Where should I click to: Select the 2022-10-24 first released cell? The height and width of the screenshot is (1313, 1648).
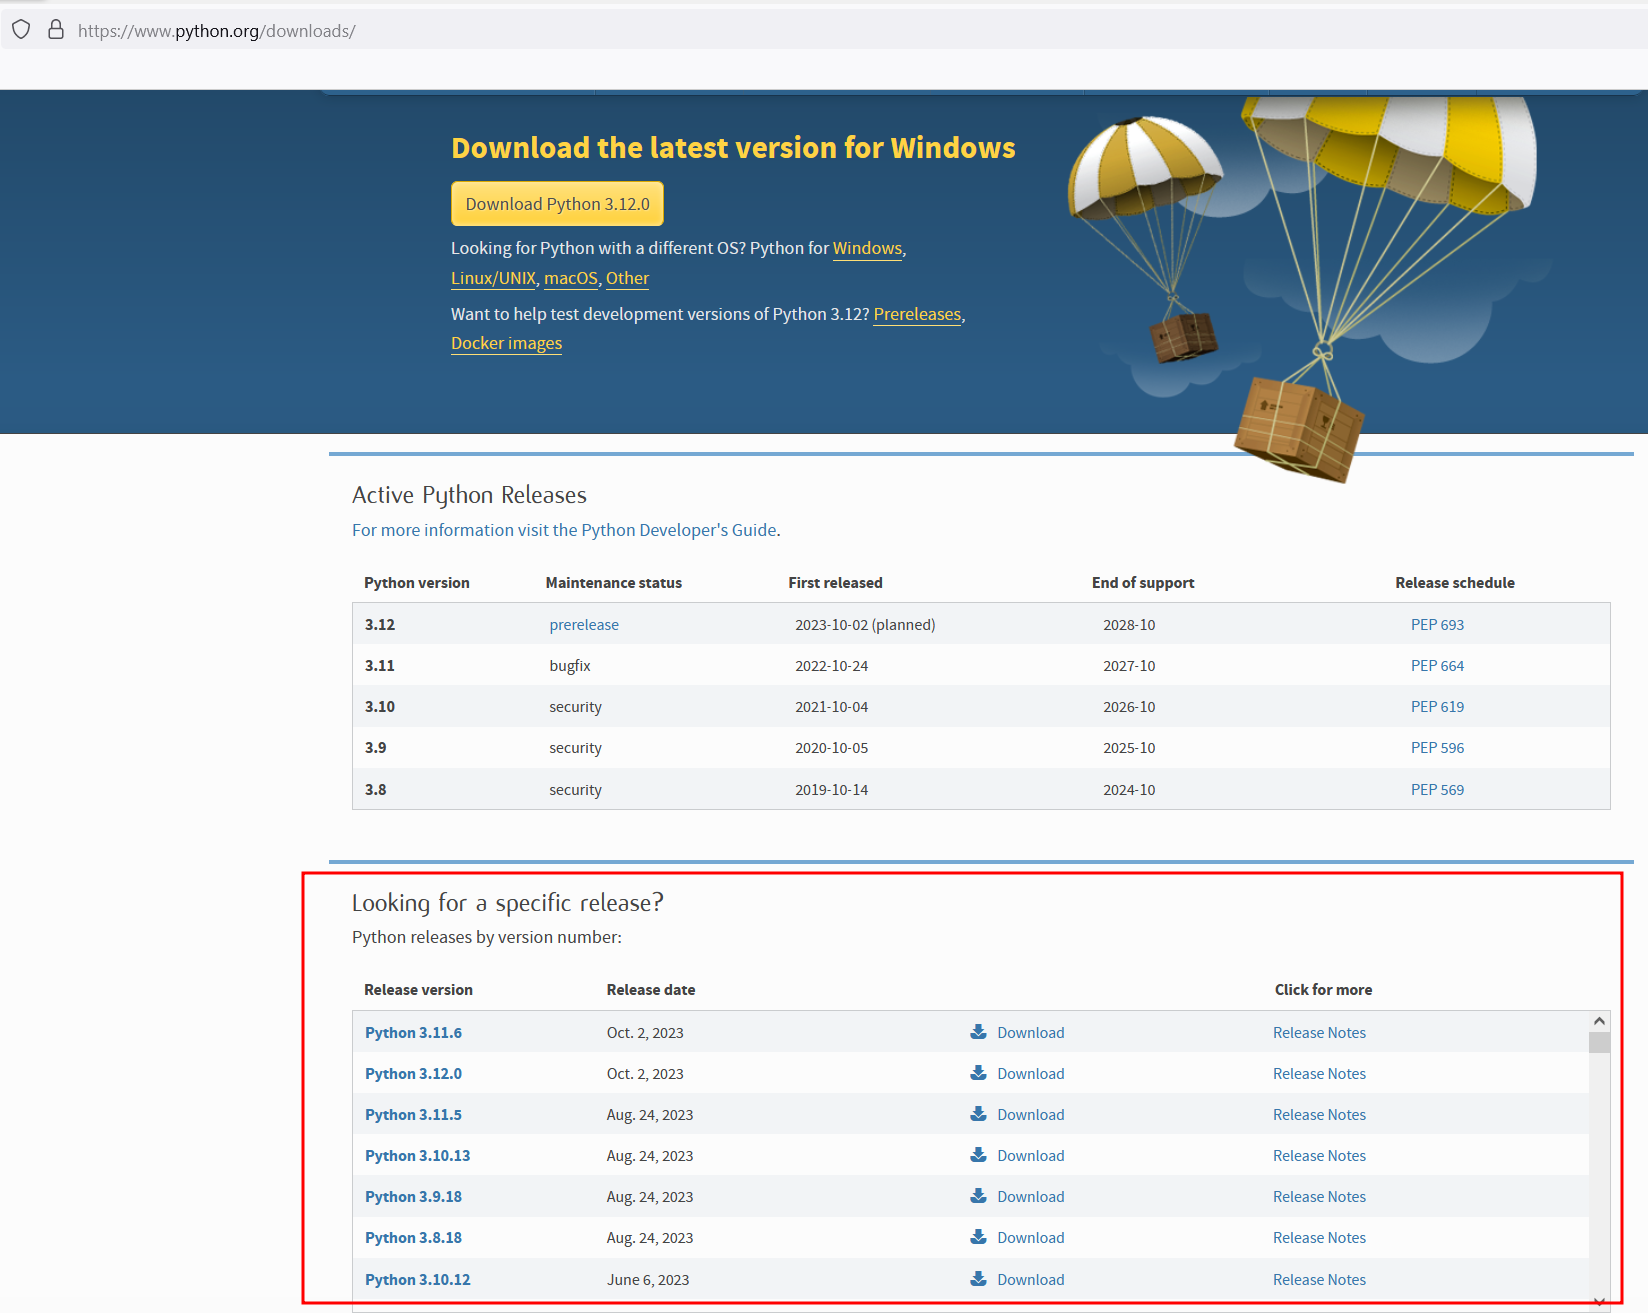pyautogui.click(x=831, y=666)
